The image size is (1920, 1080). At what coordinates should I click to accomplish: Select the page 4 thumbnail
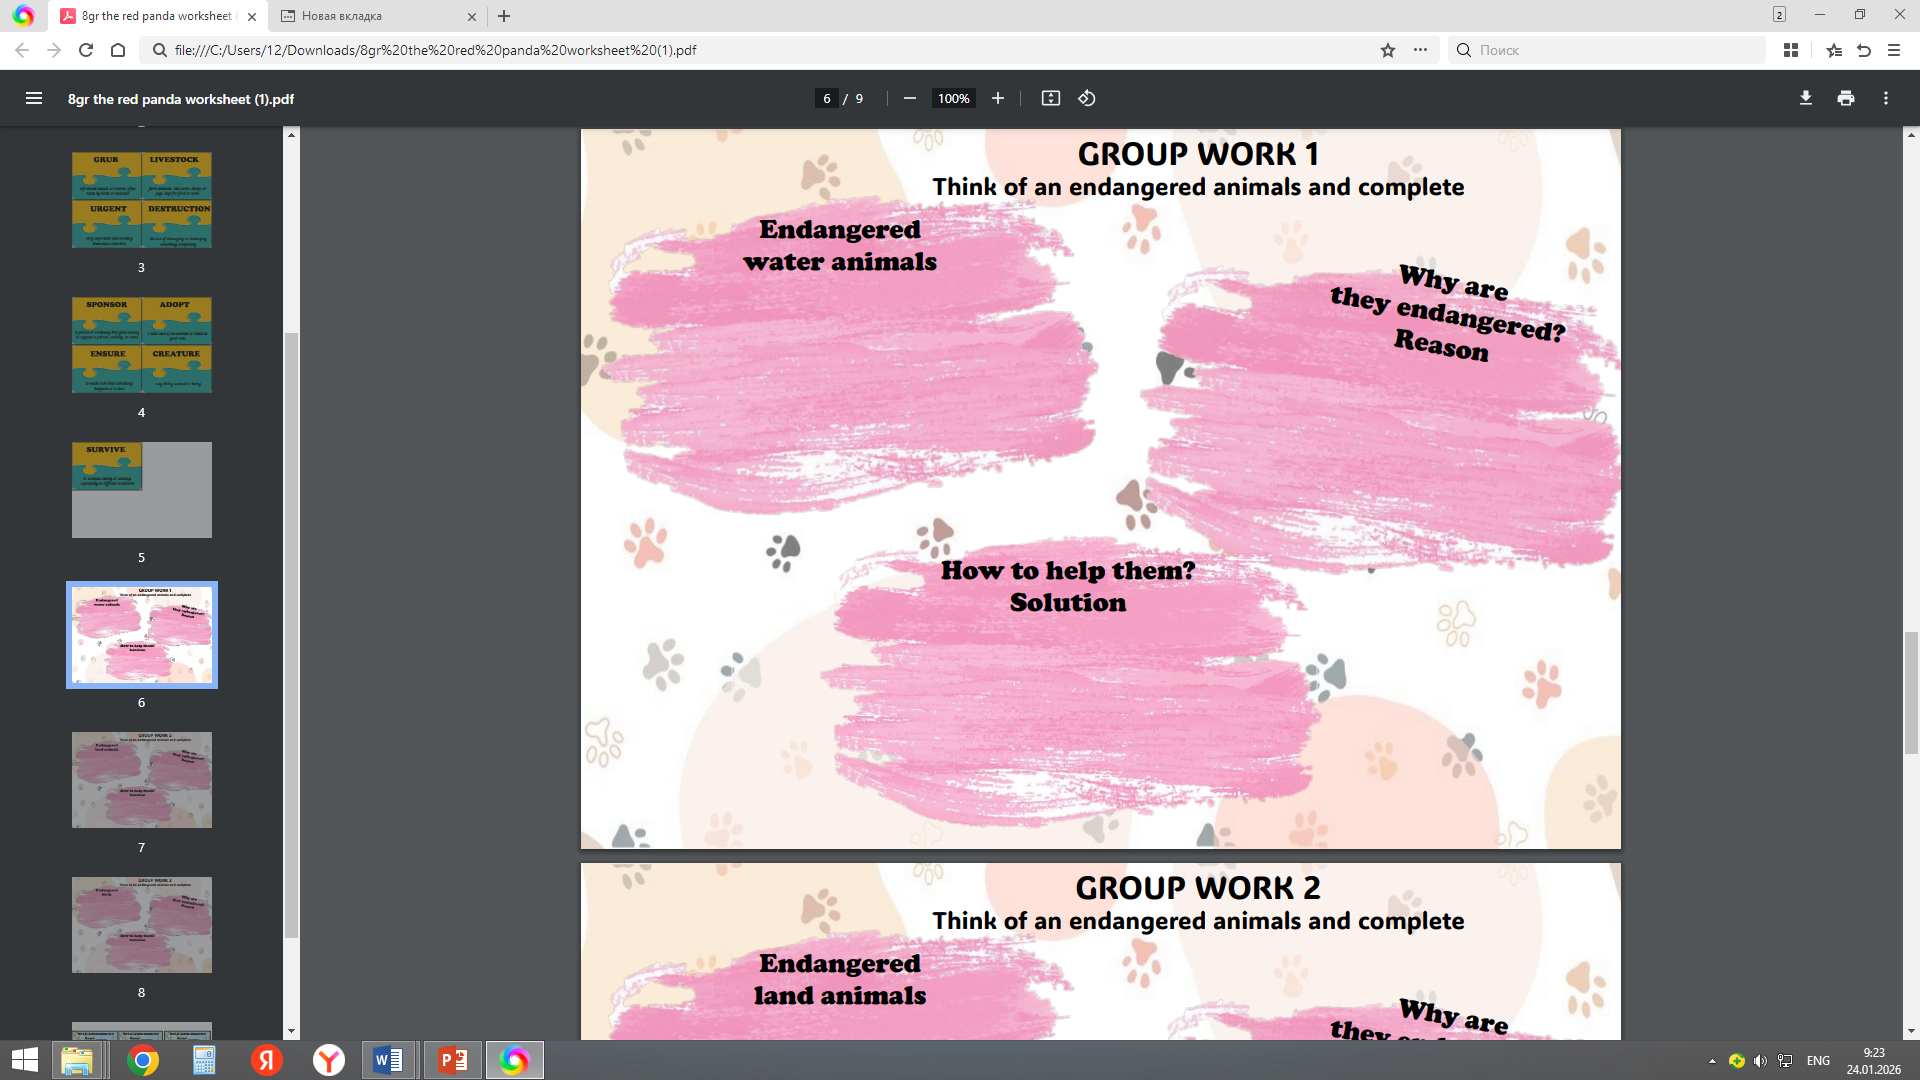141,345
